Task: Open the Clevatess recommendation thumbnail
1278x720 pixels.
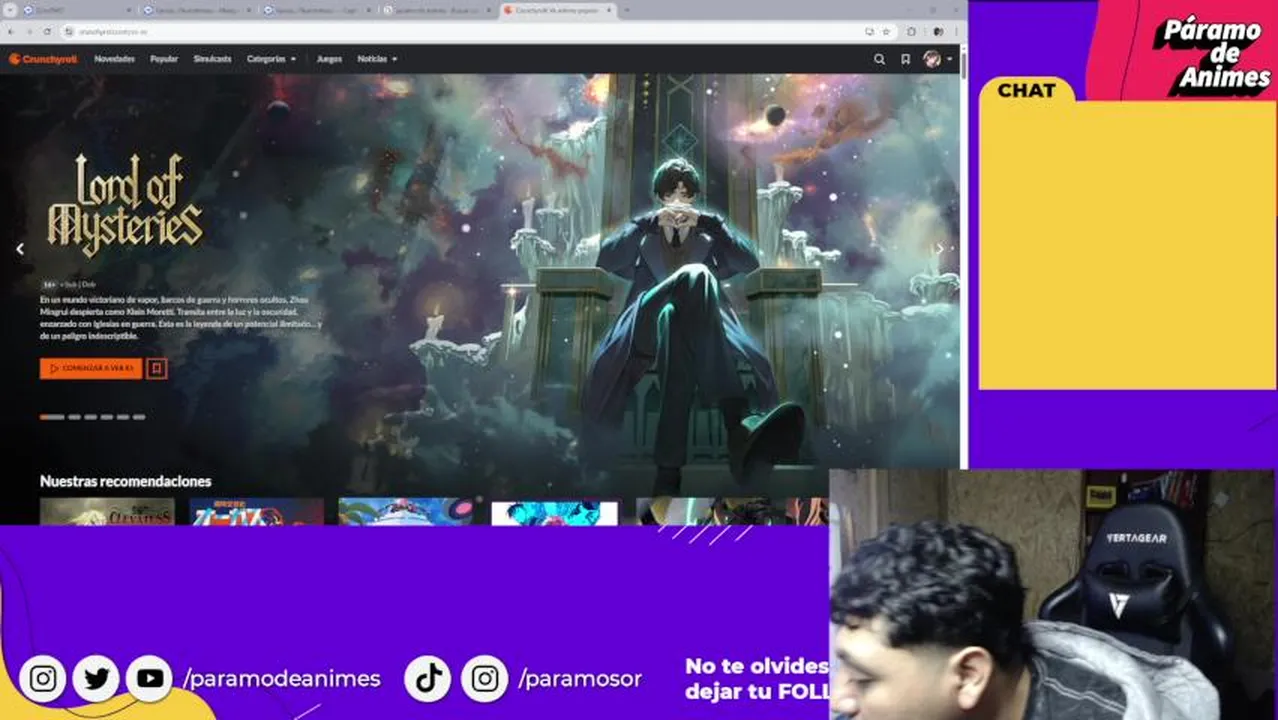Action: click(x=107, y=511)
